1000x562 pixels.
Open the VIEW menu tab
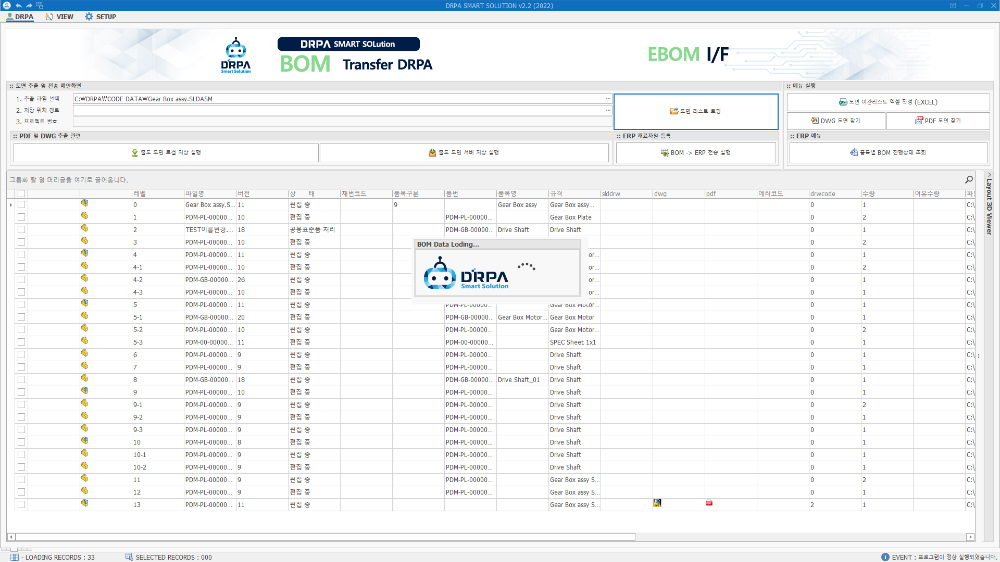coord(59,17)
